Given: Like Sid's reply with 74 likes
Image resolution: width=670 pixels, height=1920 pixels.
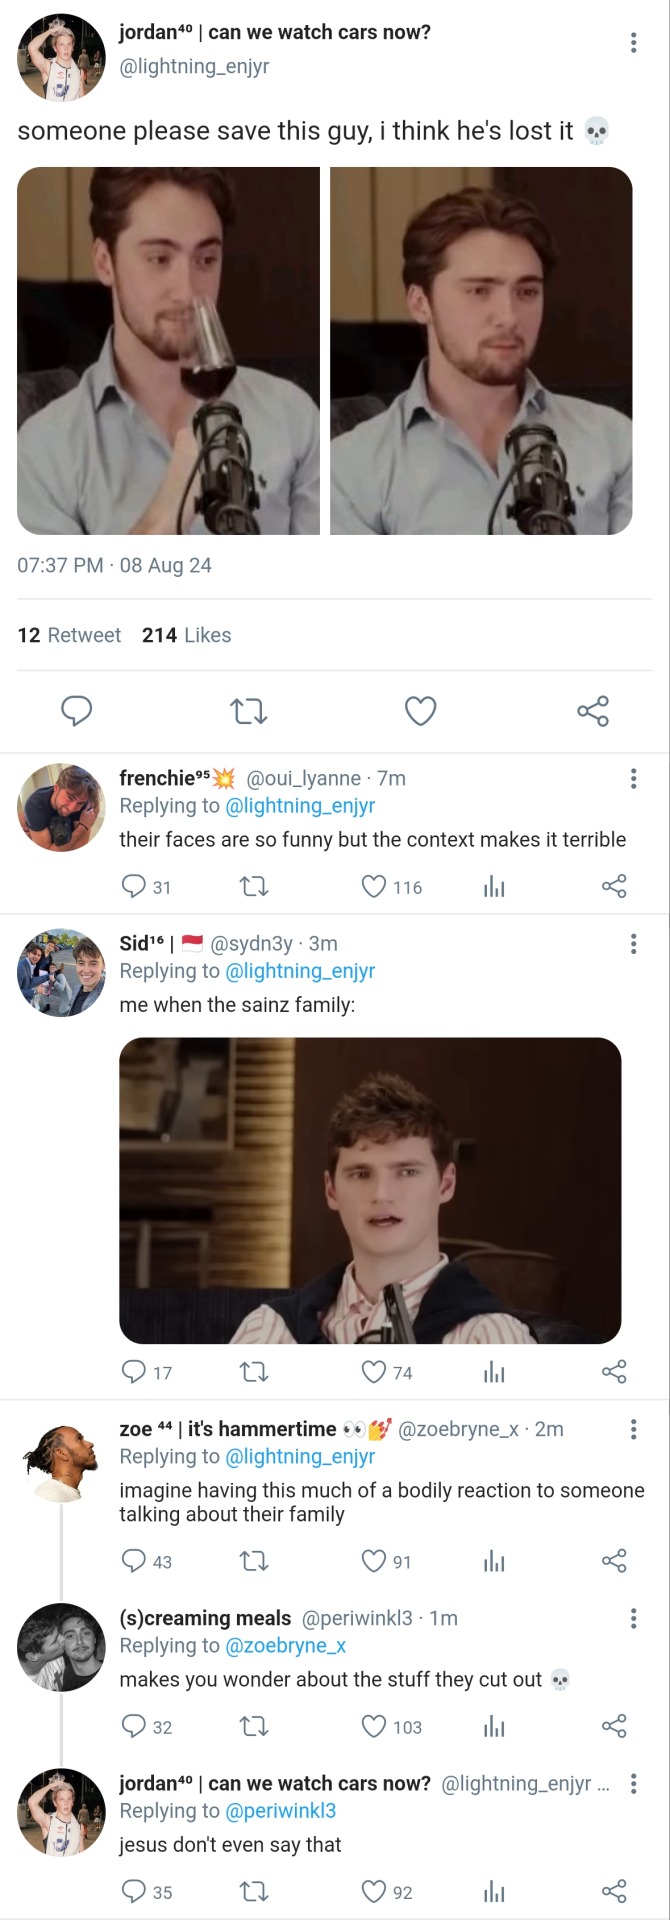Looking at the screenshot, I should point(374,1372).
